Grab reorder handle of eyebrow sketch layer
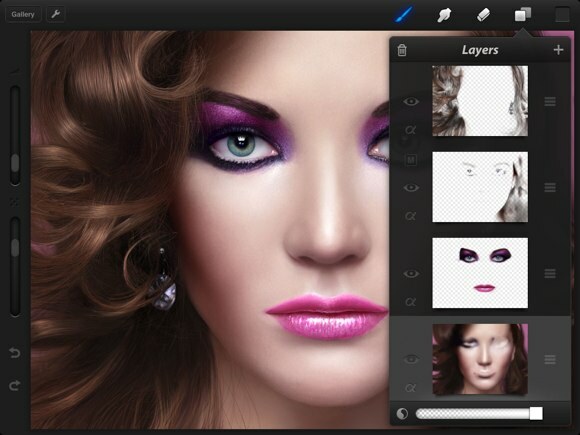The width and height of the screenshot is (580, 435). 550,188
